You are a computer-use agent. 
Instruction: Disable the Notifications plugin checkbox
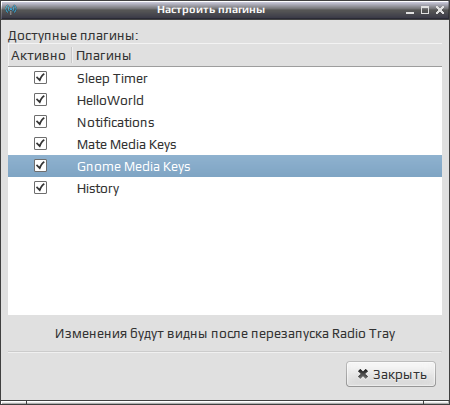(40, 122)
